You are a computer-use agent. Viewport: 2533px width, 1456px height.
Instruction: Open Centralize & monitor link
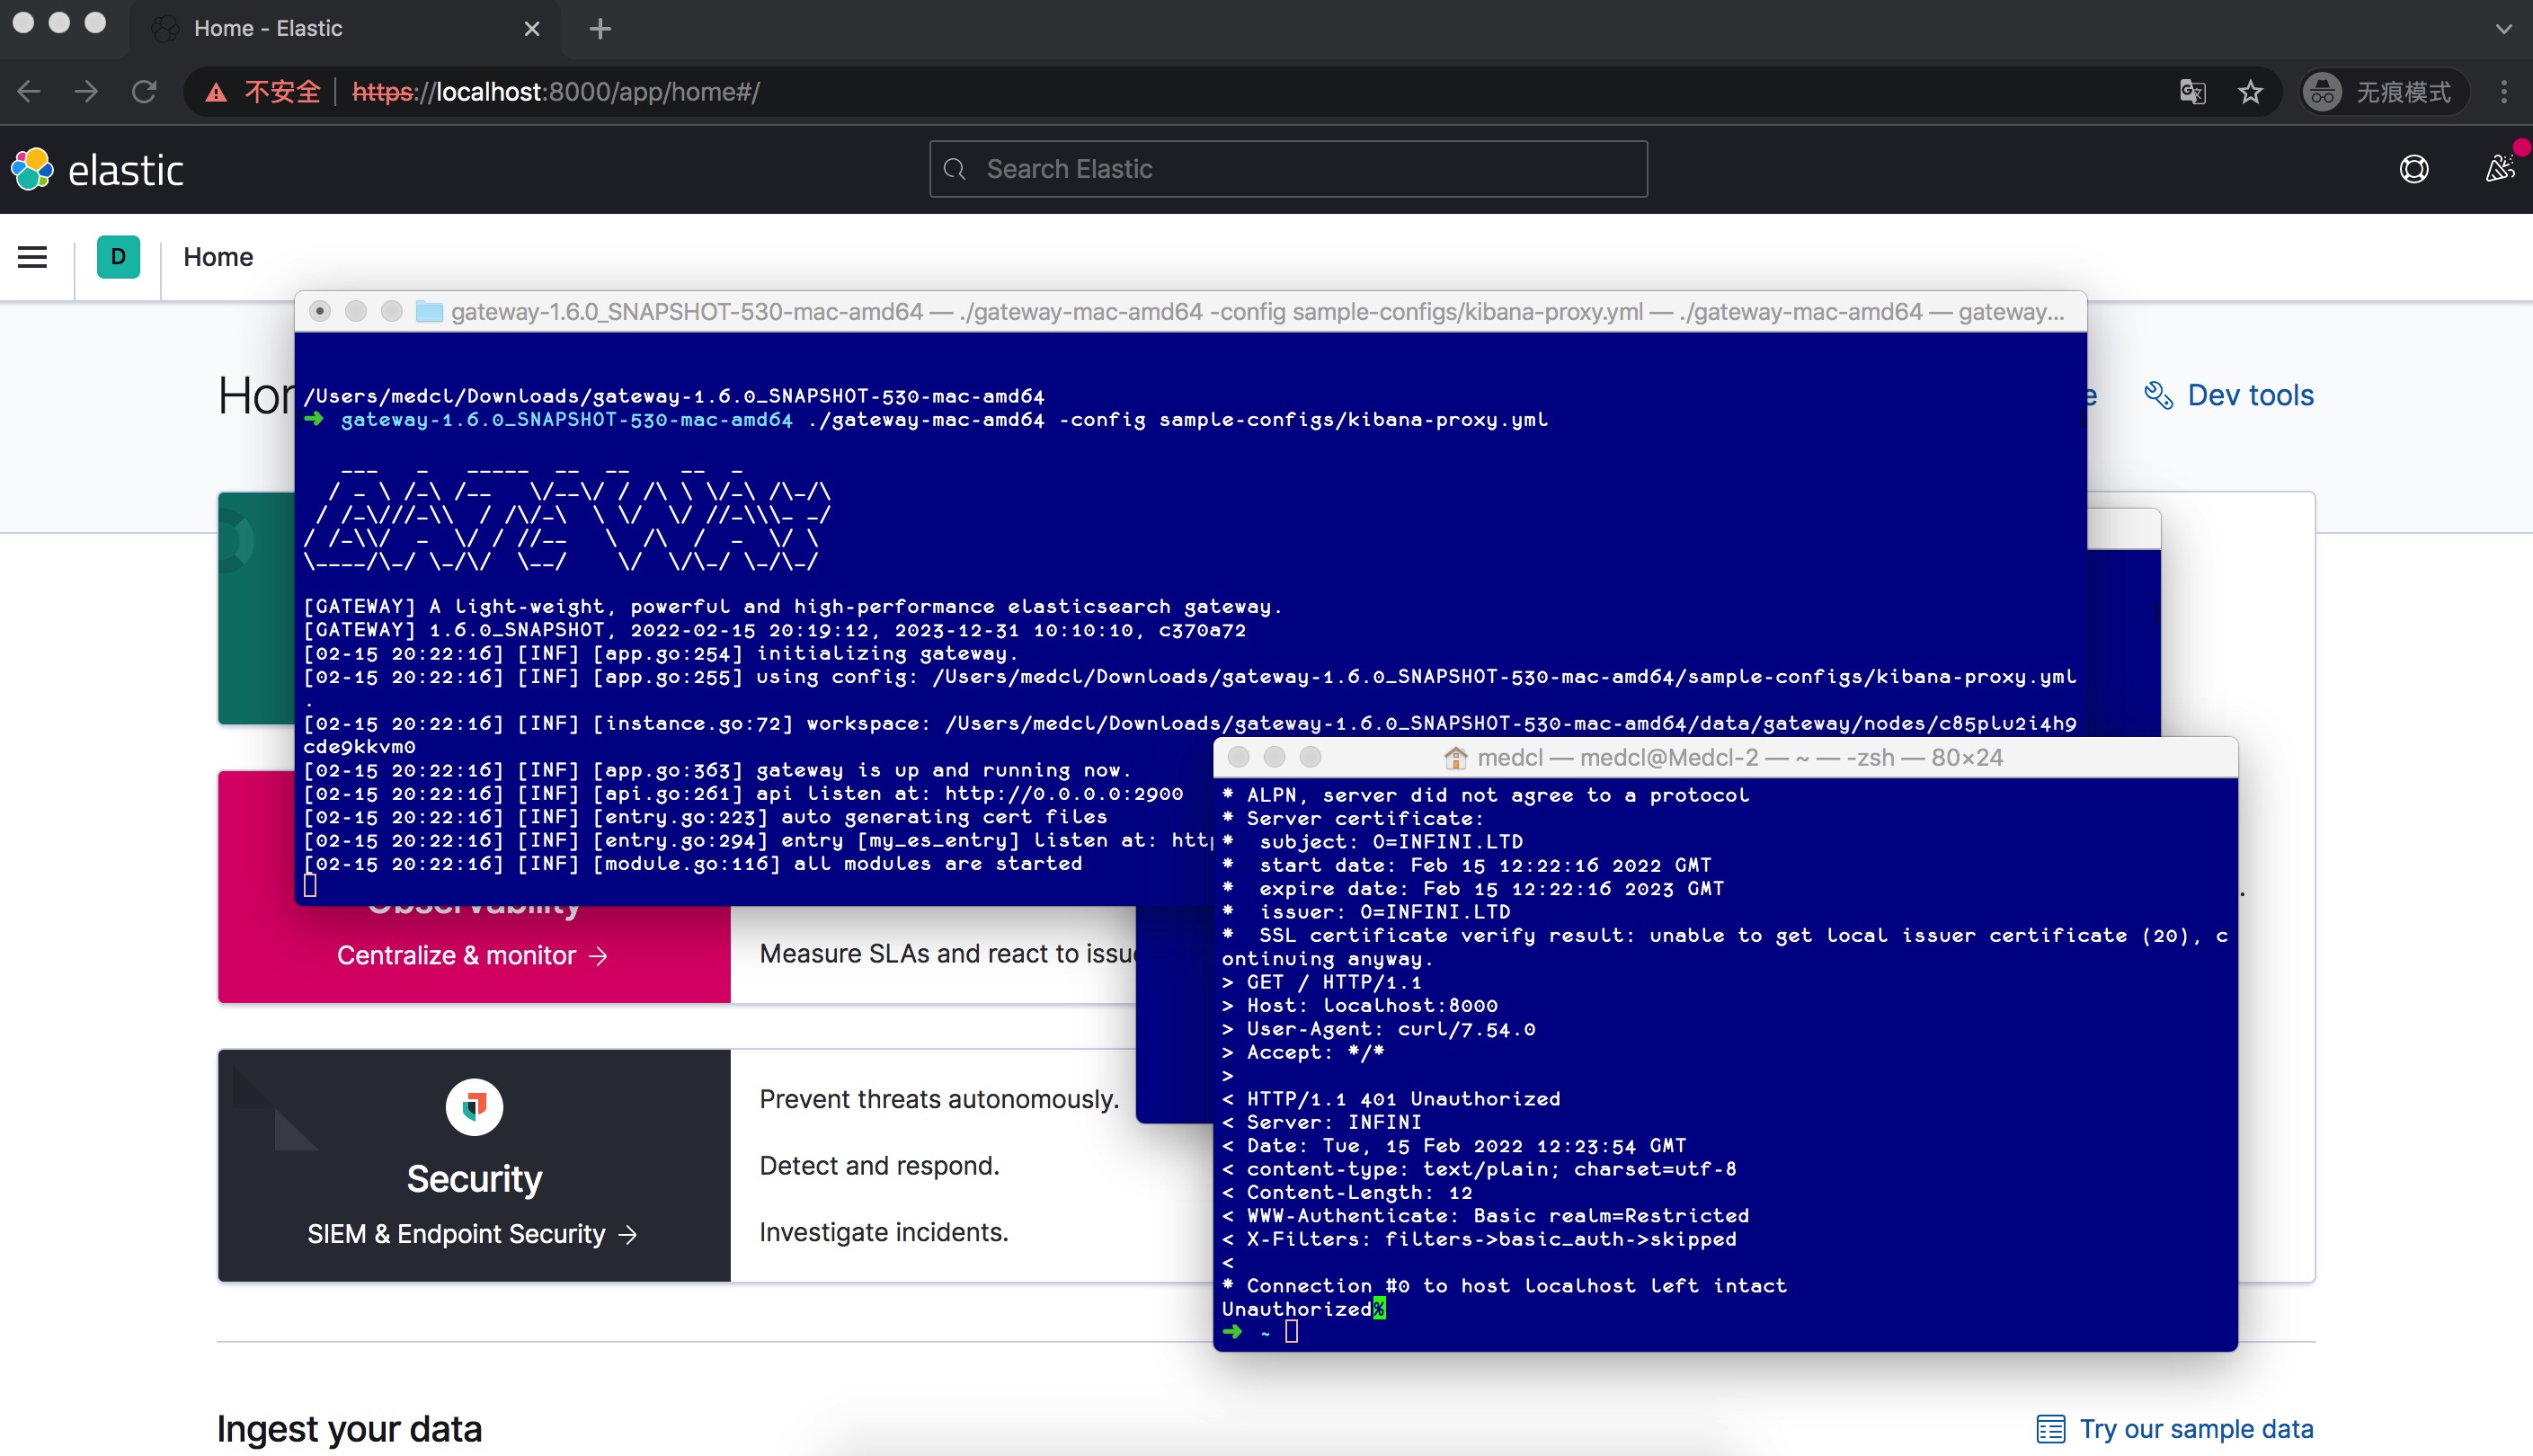(472, 955)
